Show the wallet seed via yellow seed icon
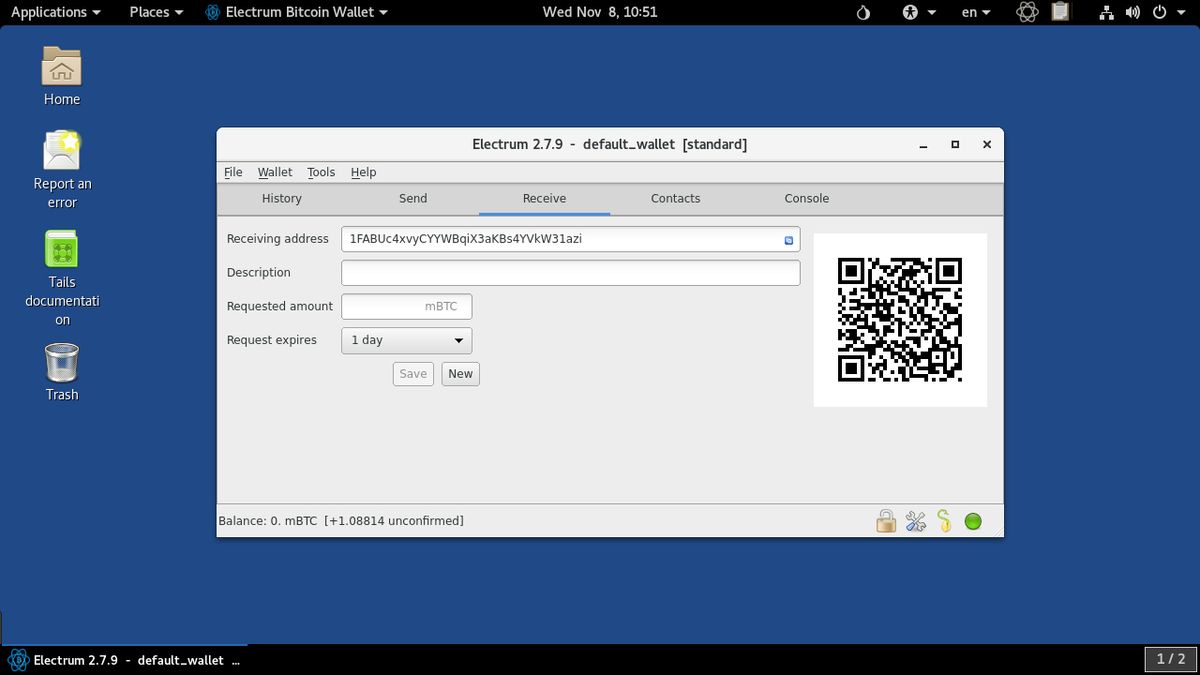This screenshot has width=1200, height=675. click(x=944, y=521)
